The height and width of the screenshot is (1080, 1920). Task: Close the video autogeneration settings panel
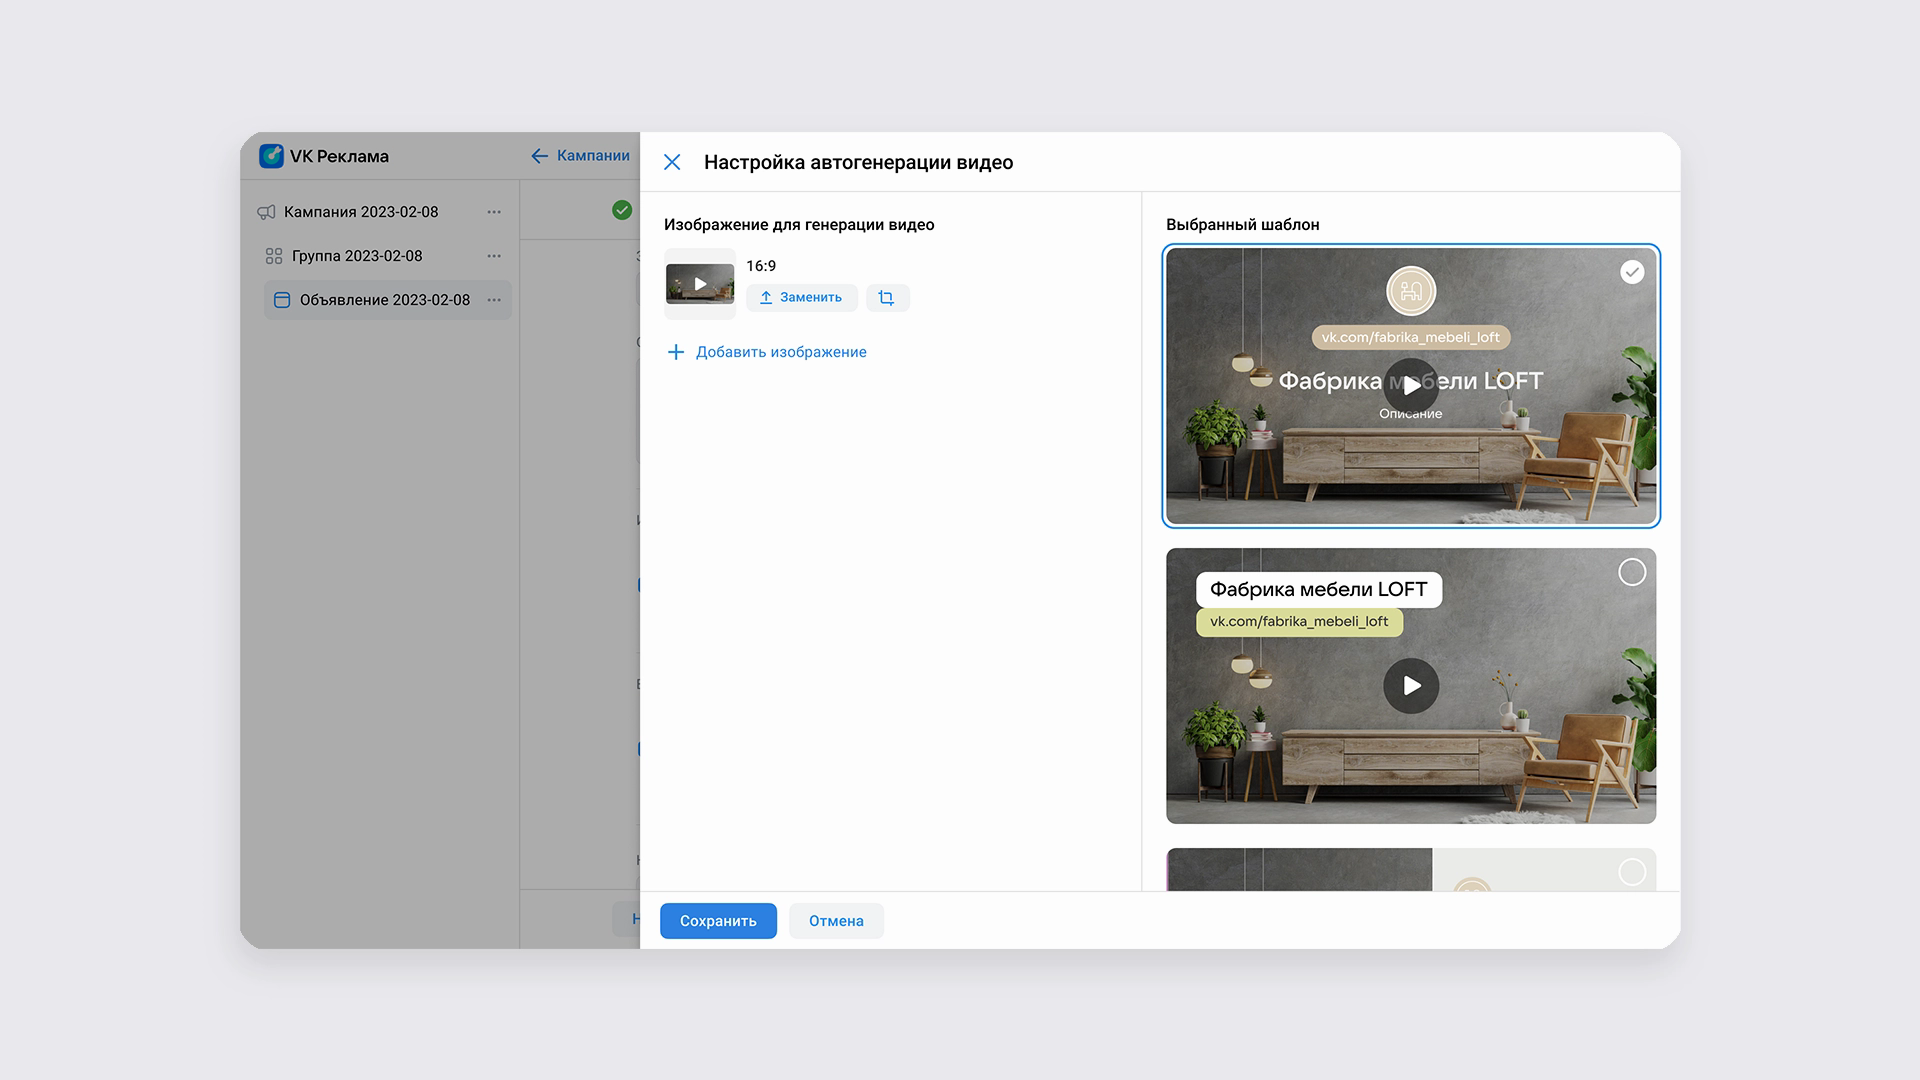click(x=672, y=162)
